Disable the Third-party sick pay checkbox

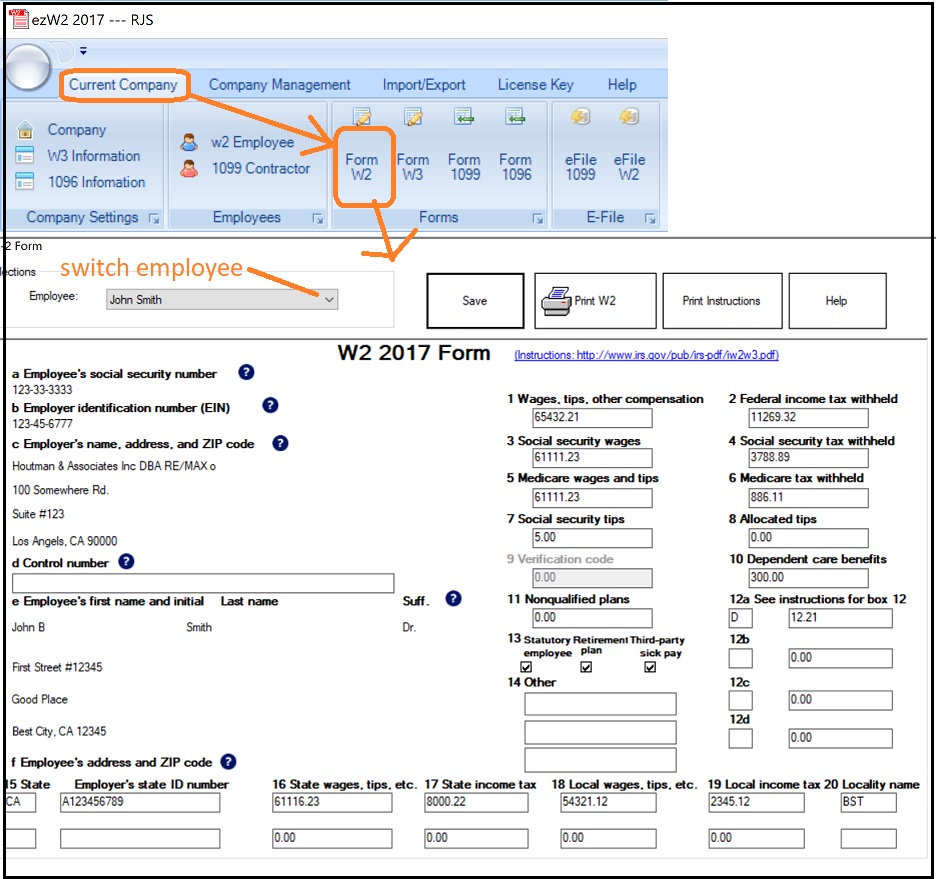(650, 666)
